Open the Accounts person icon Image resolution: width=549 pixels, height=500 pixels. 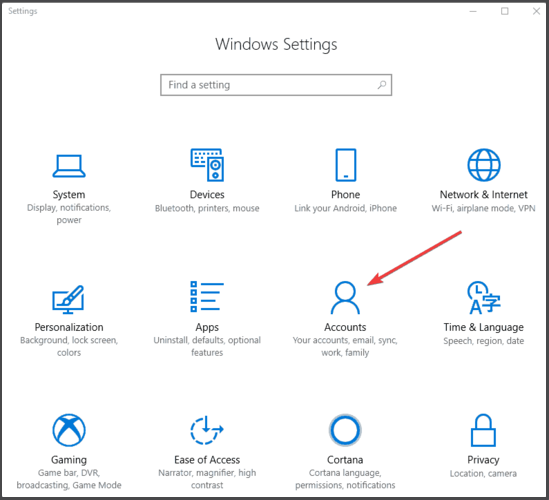click(345, 298)
